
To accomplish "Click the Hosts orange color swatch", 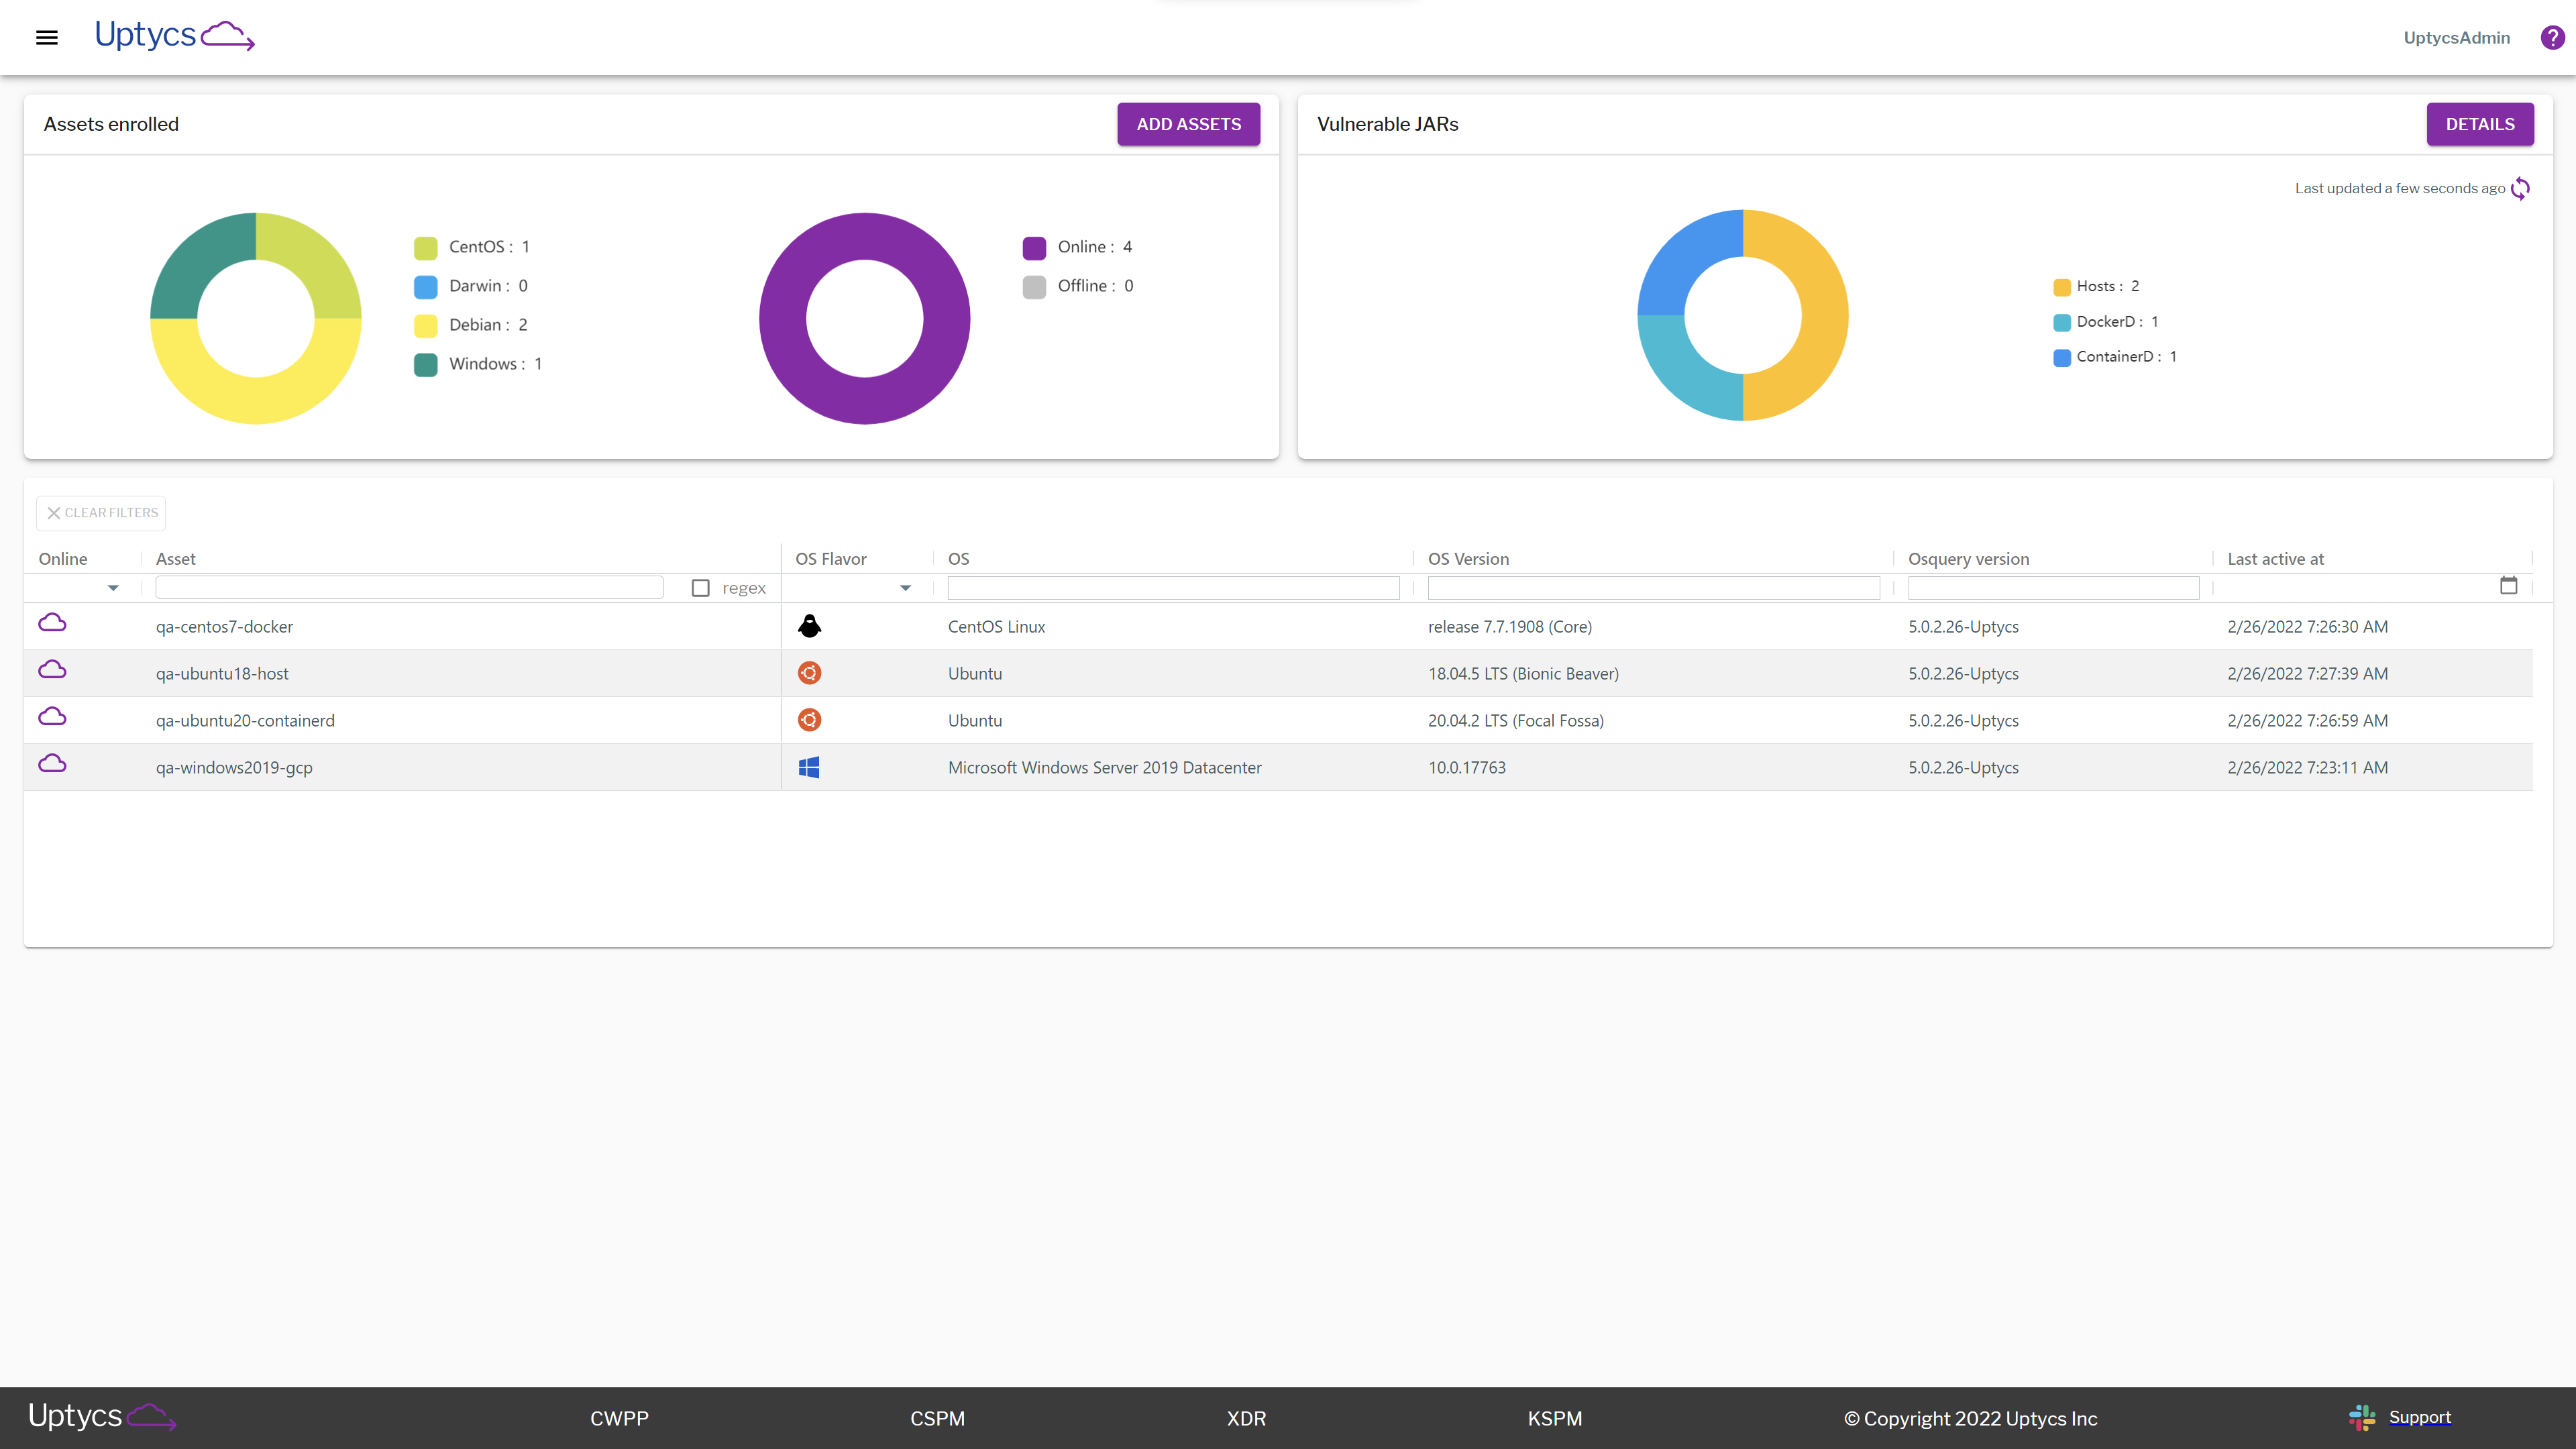I will [2061, 287].
